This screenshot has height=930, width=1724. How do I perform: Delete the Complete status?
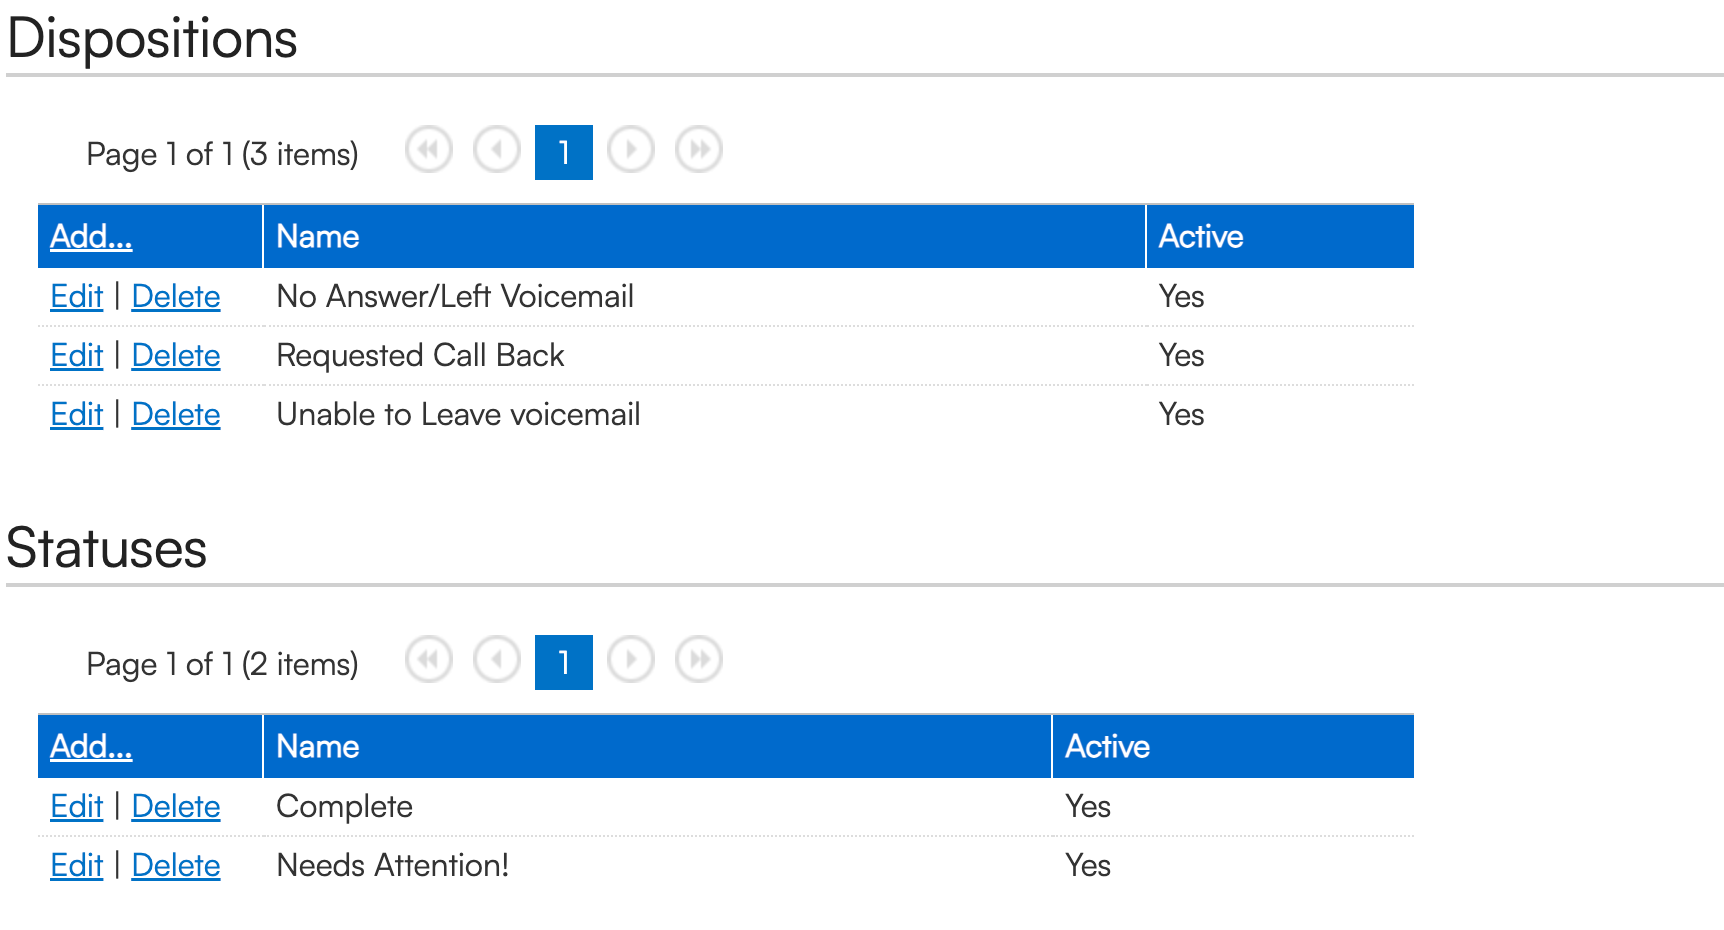click(176, 807)
